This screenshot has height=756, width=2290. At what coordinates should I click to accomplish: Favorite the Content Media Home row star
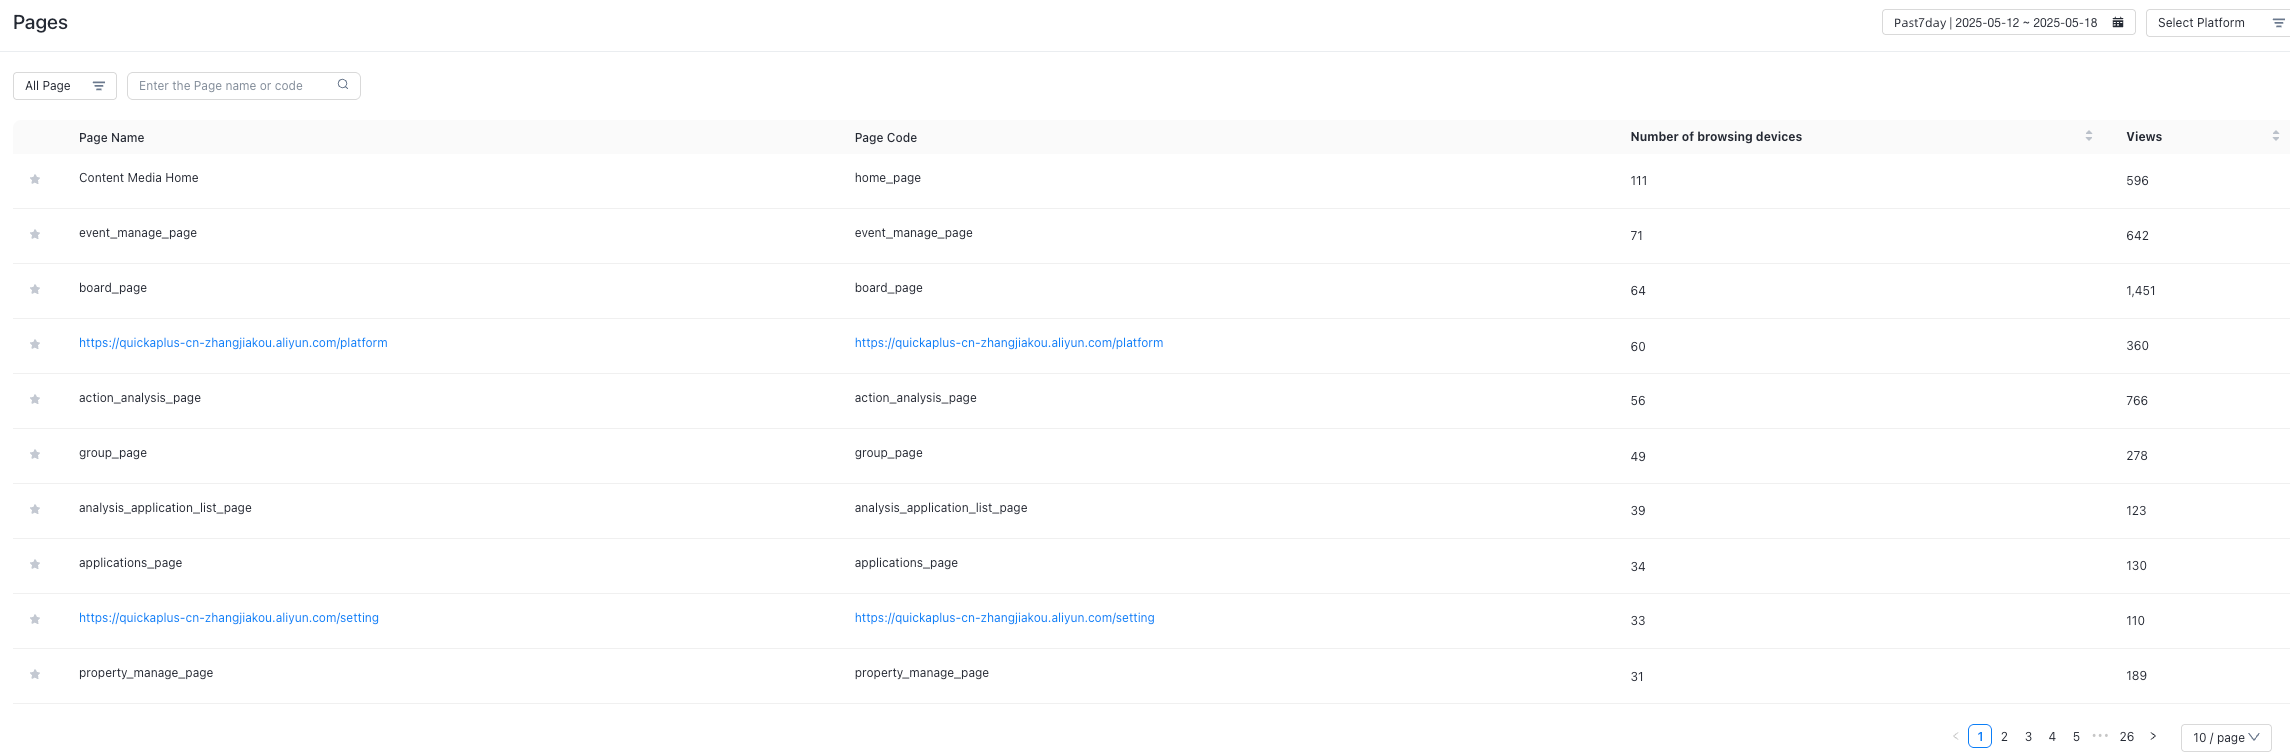35,179
